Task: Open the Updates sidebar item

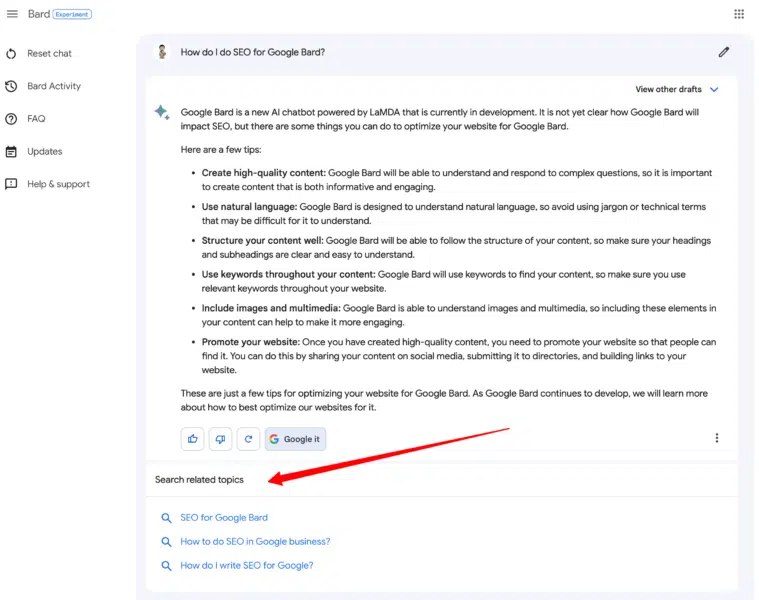Action: click(45, 151)
